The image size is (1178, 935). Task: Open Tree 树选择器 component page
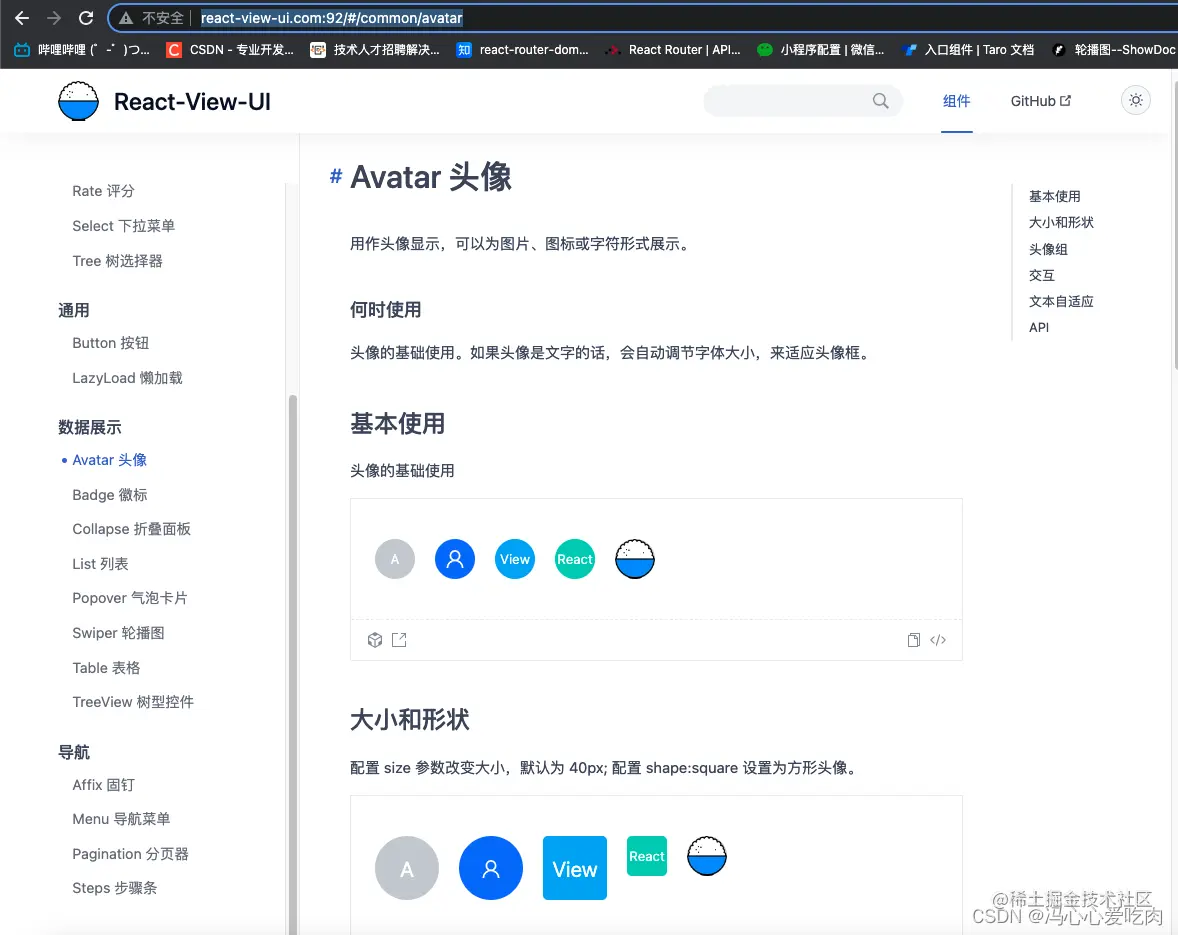click(120, 260)
